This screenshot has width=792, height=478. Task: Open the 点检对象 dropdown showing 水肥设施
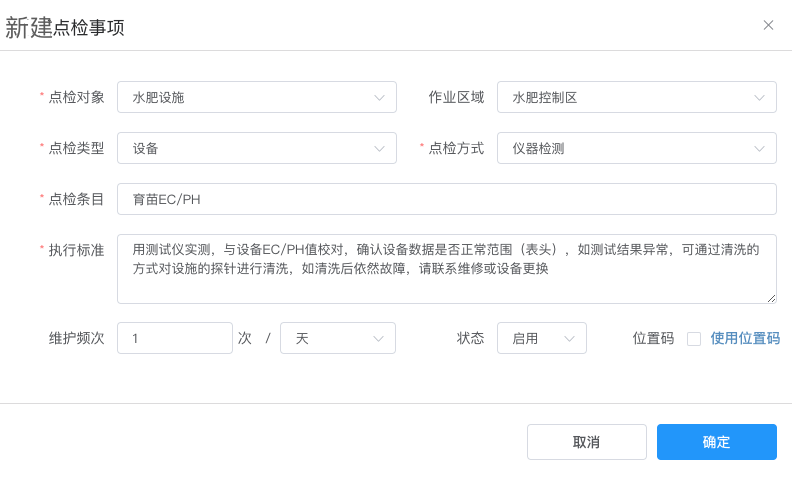(x=257, y=97)
